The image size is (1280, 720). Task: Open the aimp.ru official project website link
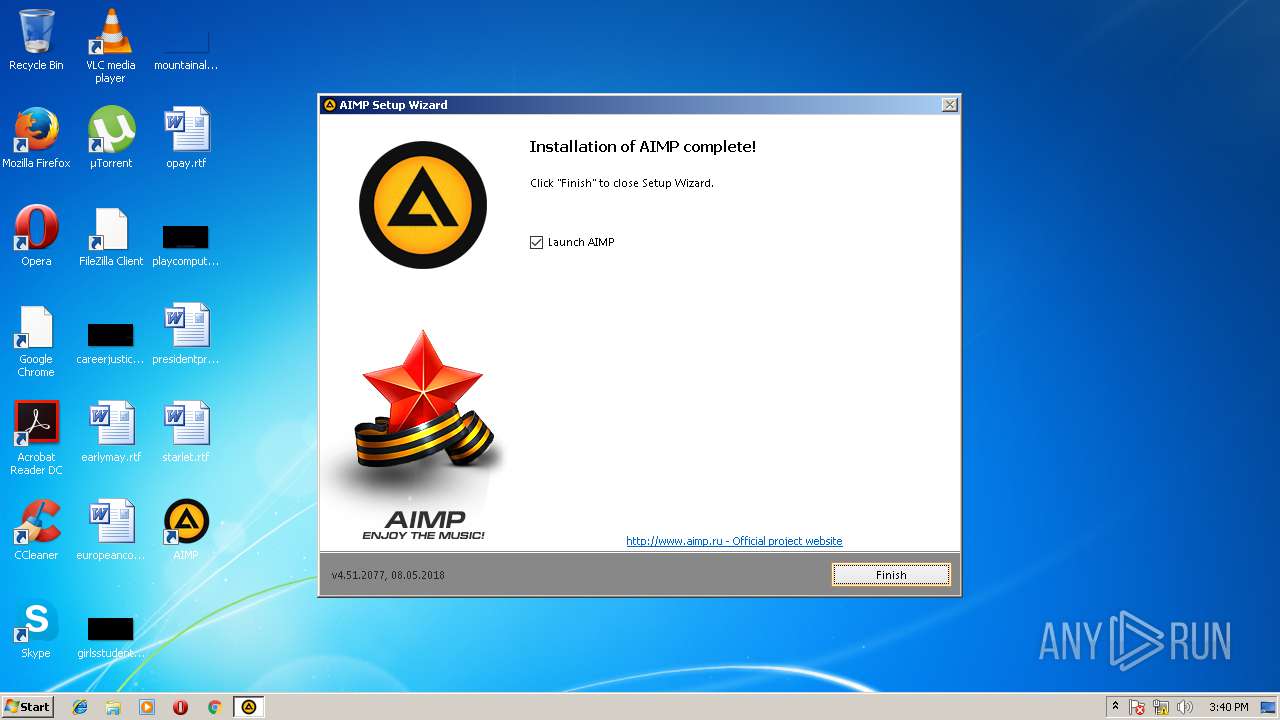click(734, 541)
